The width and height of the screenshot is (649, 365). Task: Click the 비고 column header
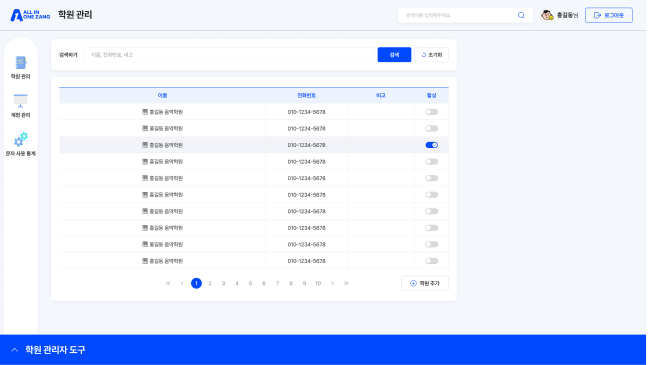click(381, 96)
